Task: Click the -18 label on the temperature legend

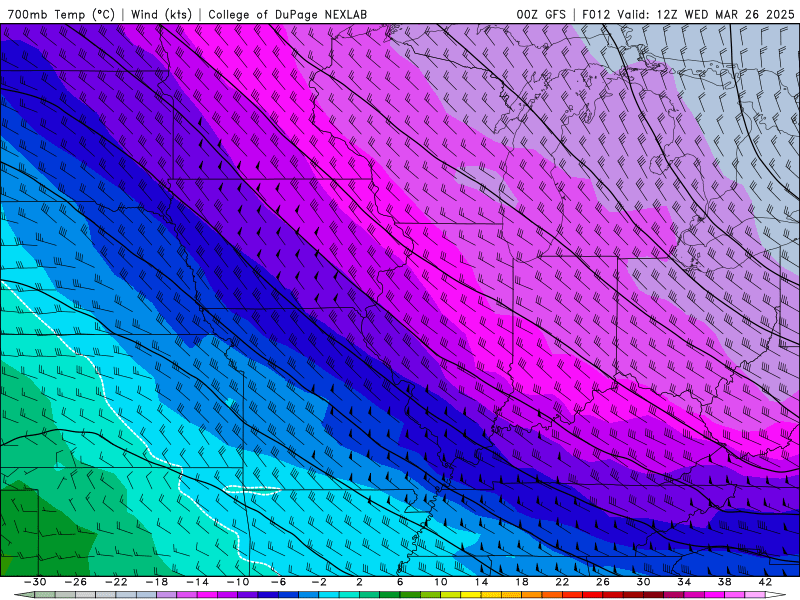Action: [157, 582]
